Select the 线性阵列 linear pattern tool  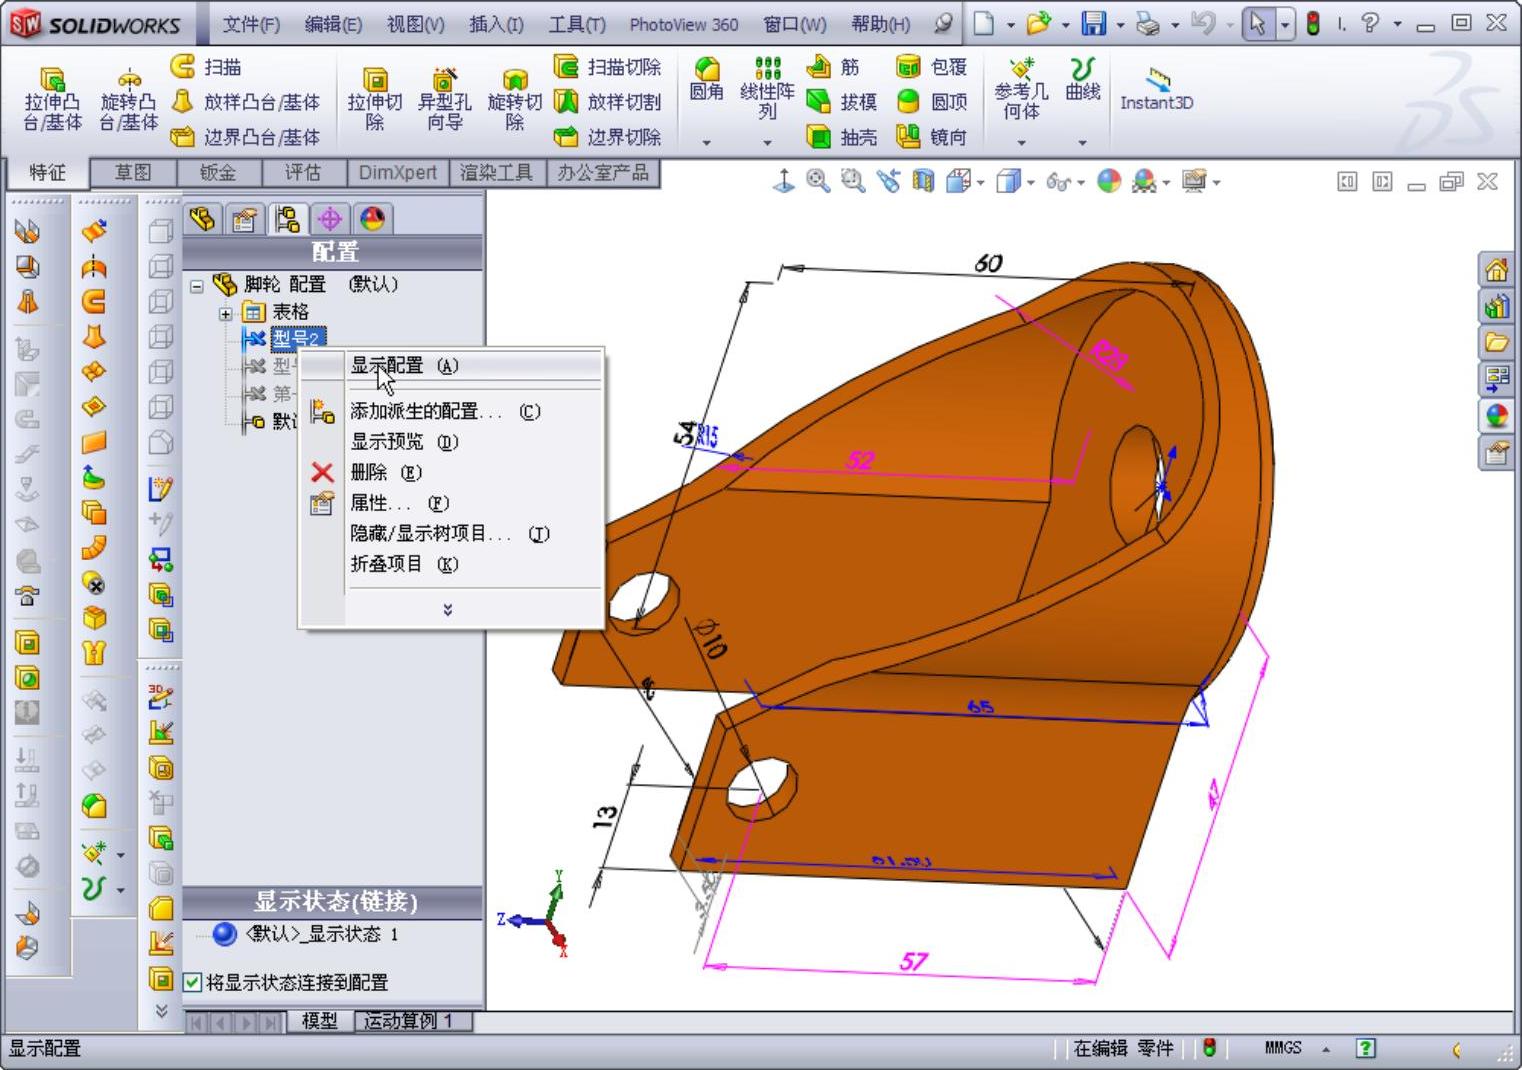pos(767,88)
